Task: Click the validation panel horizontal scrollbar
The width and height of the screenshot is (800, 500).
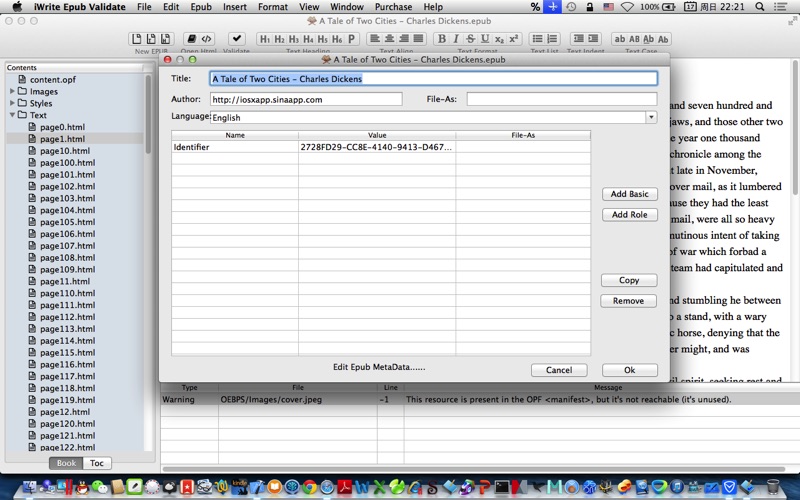Action: pos(473,469)
